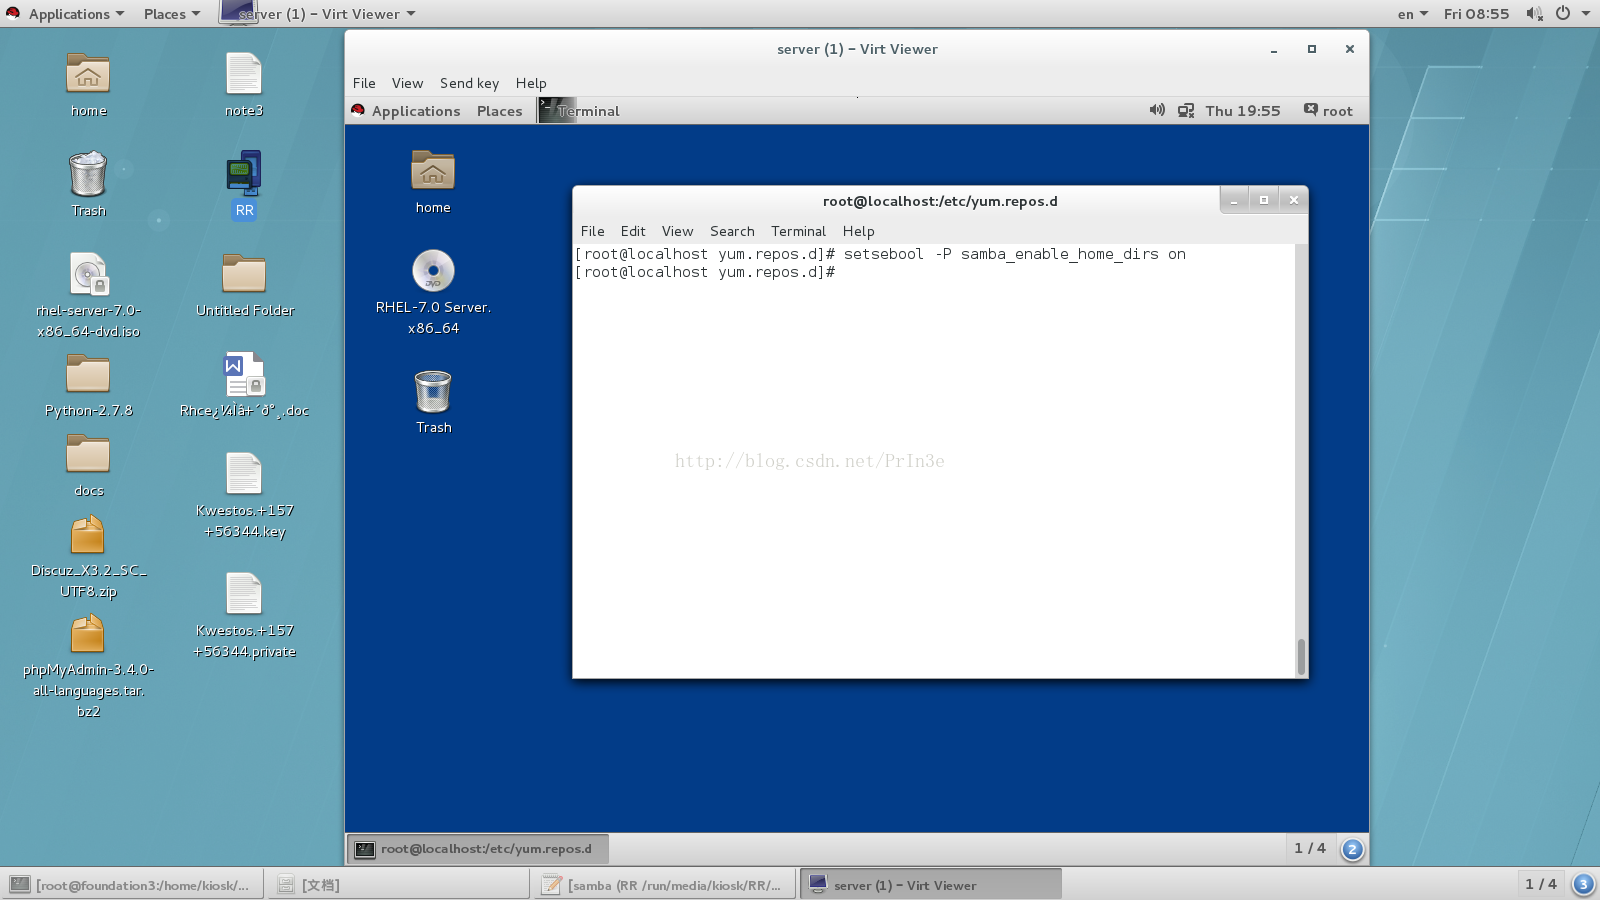Open Virt Viewer File menu
This screenshot has height=900, width=1600.
[x=364, y=83]
